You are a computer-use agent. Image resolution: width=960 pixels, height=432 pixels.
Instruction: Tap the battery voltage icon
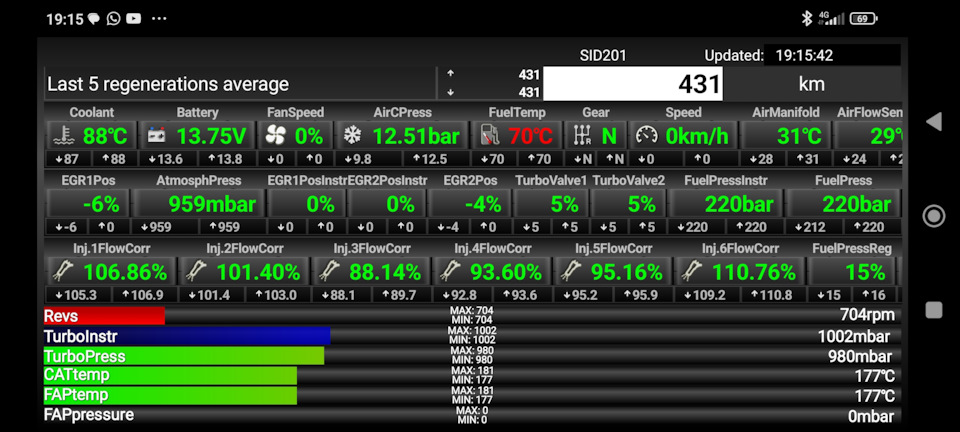[157, 136]
